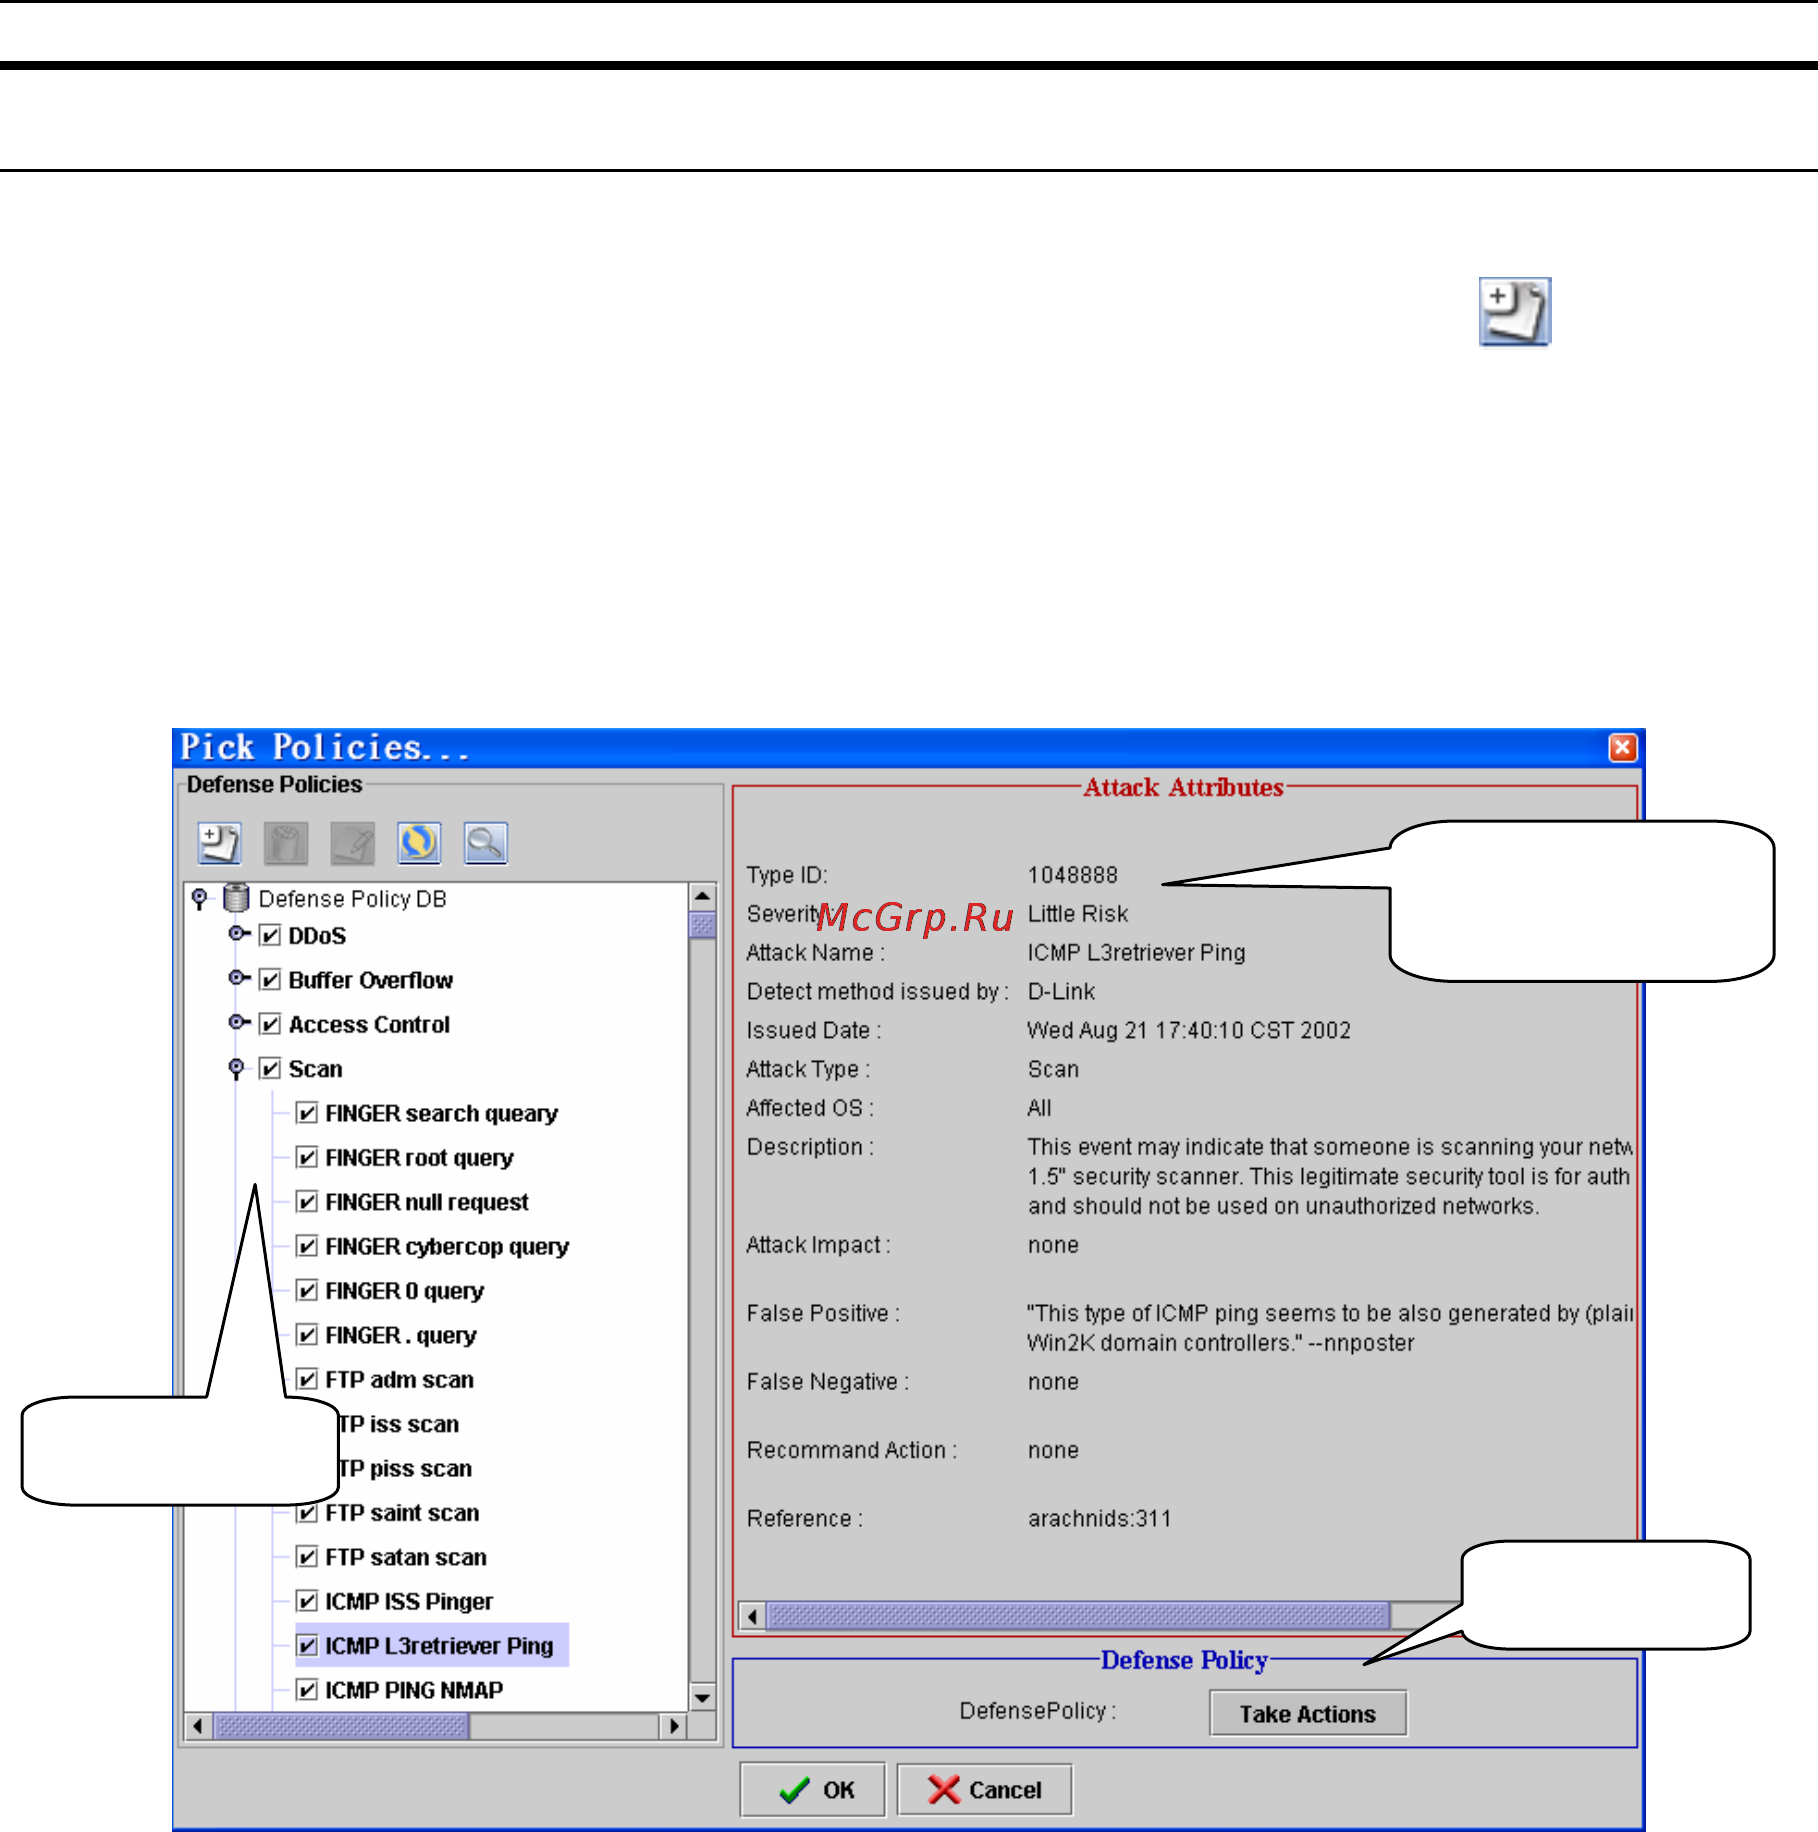The image size is (1818, 1832).
Task: Select the Defense Policy DB label
Action: (x=352, y=899)
